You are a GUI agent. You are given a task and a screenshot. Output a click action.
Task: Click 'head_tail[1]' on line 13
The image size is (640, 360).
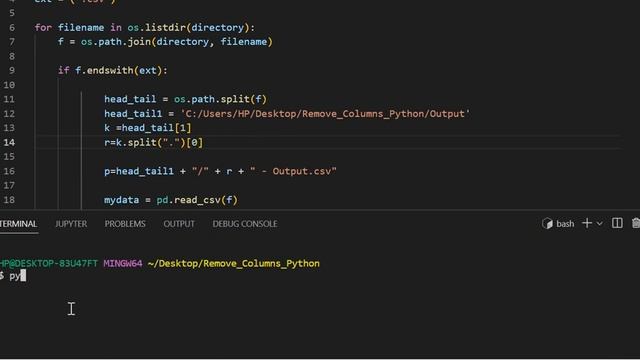pyautogui.click(x=156, y=128)
